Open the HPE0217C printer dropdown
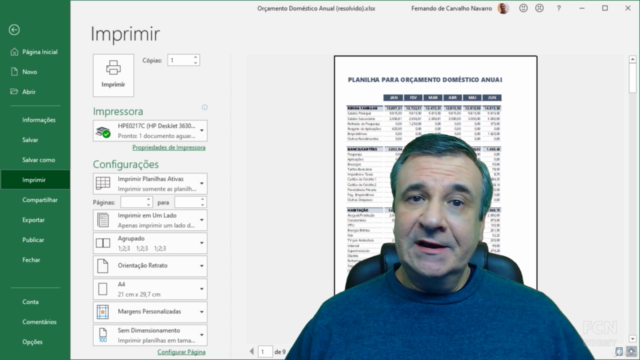The width and height of the screenshot is (640, 360). (150, 131)
